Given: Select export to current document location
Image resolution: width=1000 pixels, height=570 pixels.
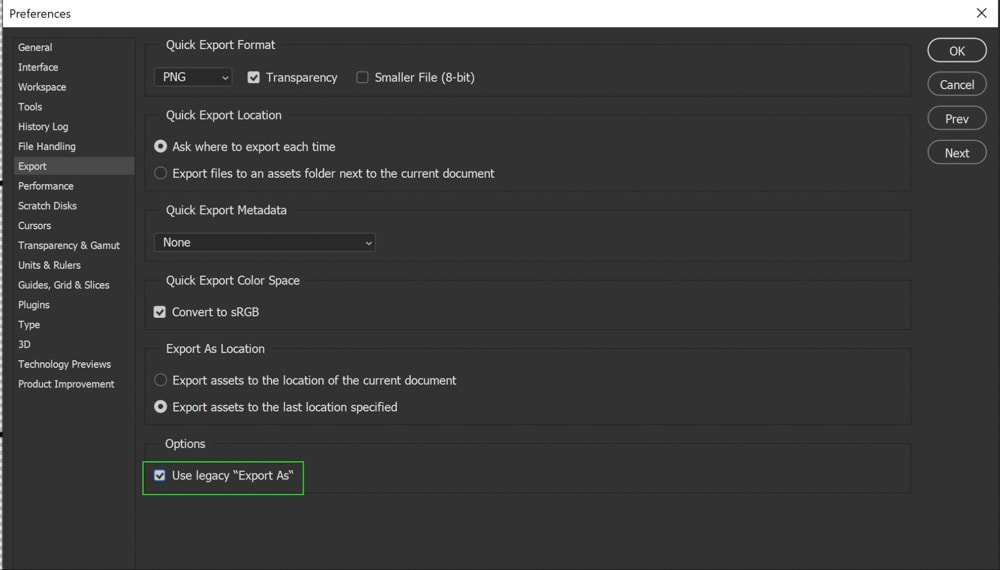Looking at the screenshot, I should (x=161, y=380).
